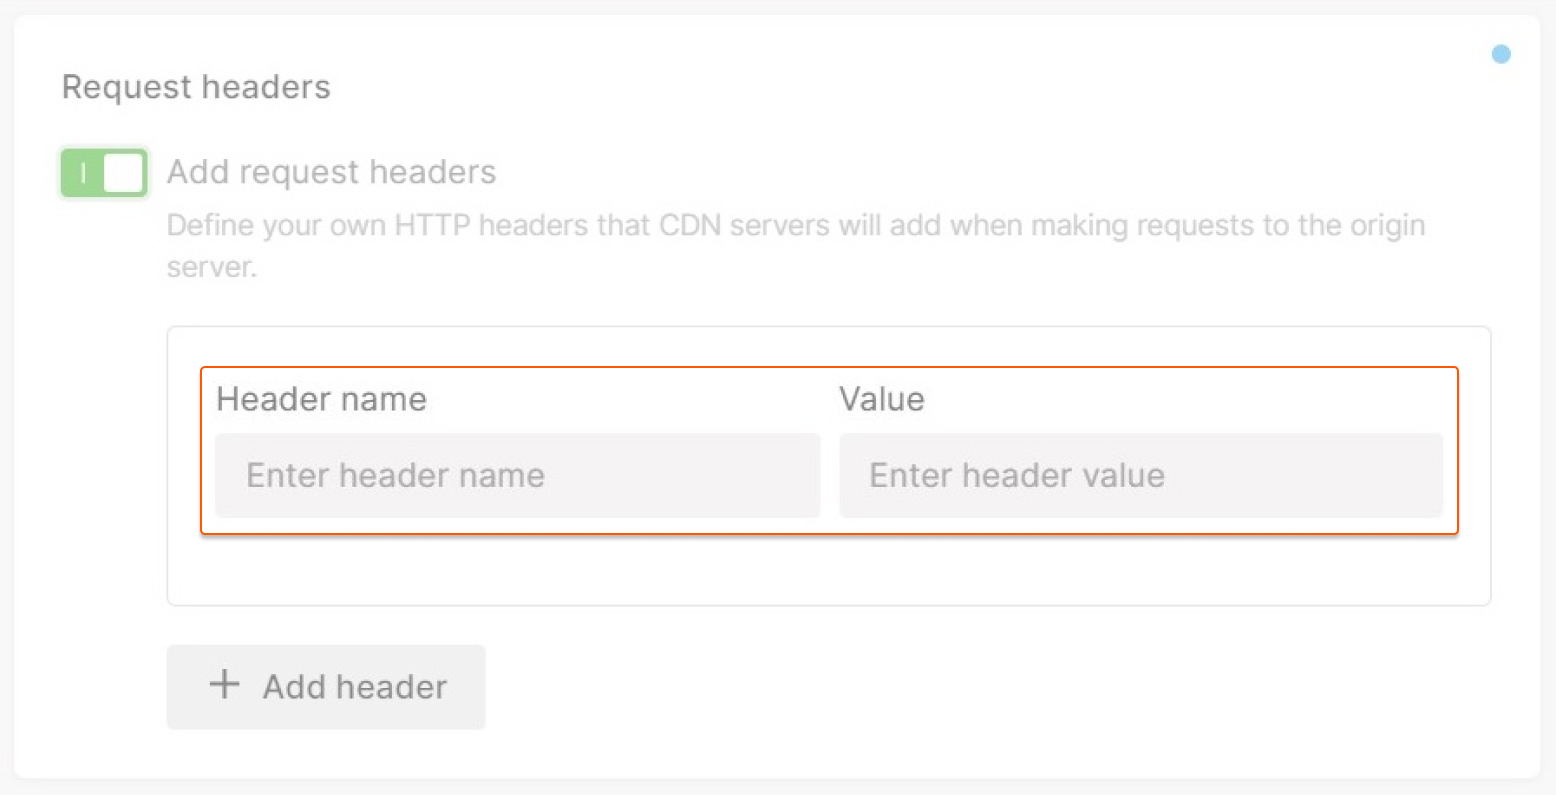Click the 'Enter header name' placeholder text
Image resolution: width=1556 pixels, height=795 pixels.
(x=395, y=475)
